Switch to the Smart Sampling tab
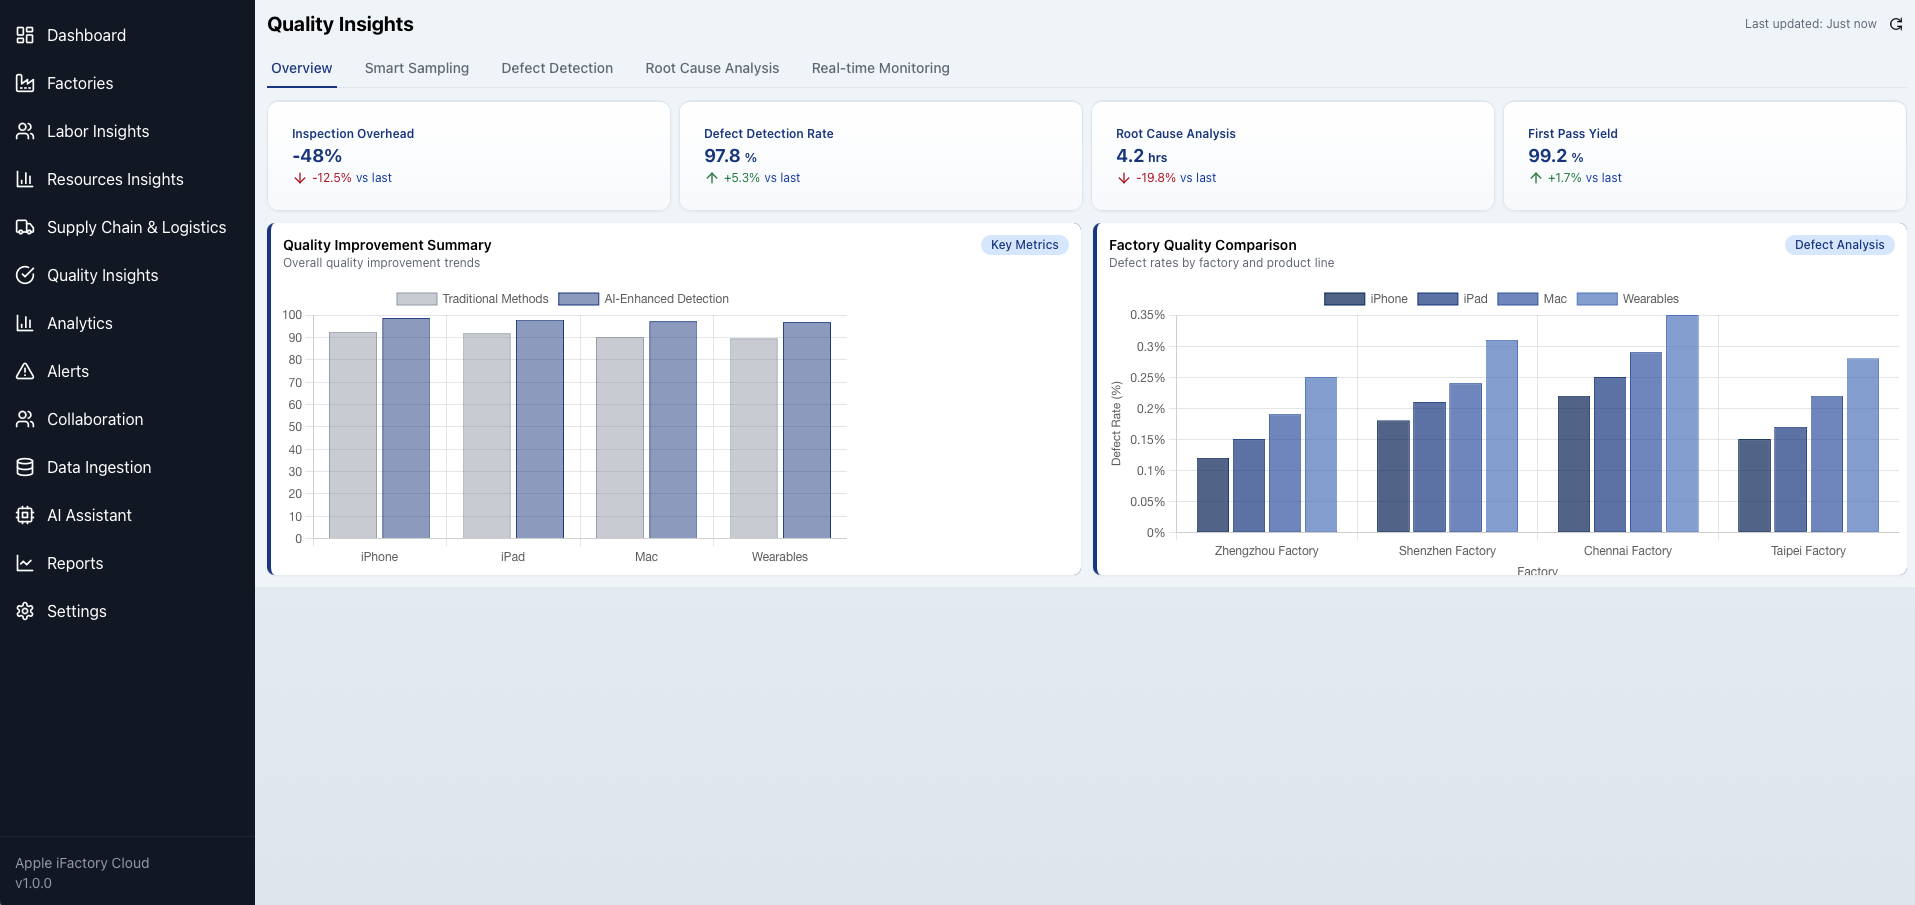This screenshot has height=905, width=1915. coord(417,68)
